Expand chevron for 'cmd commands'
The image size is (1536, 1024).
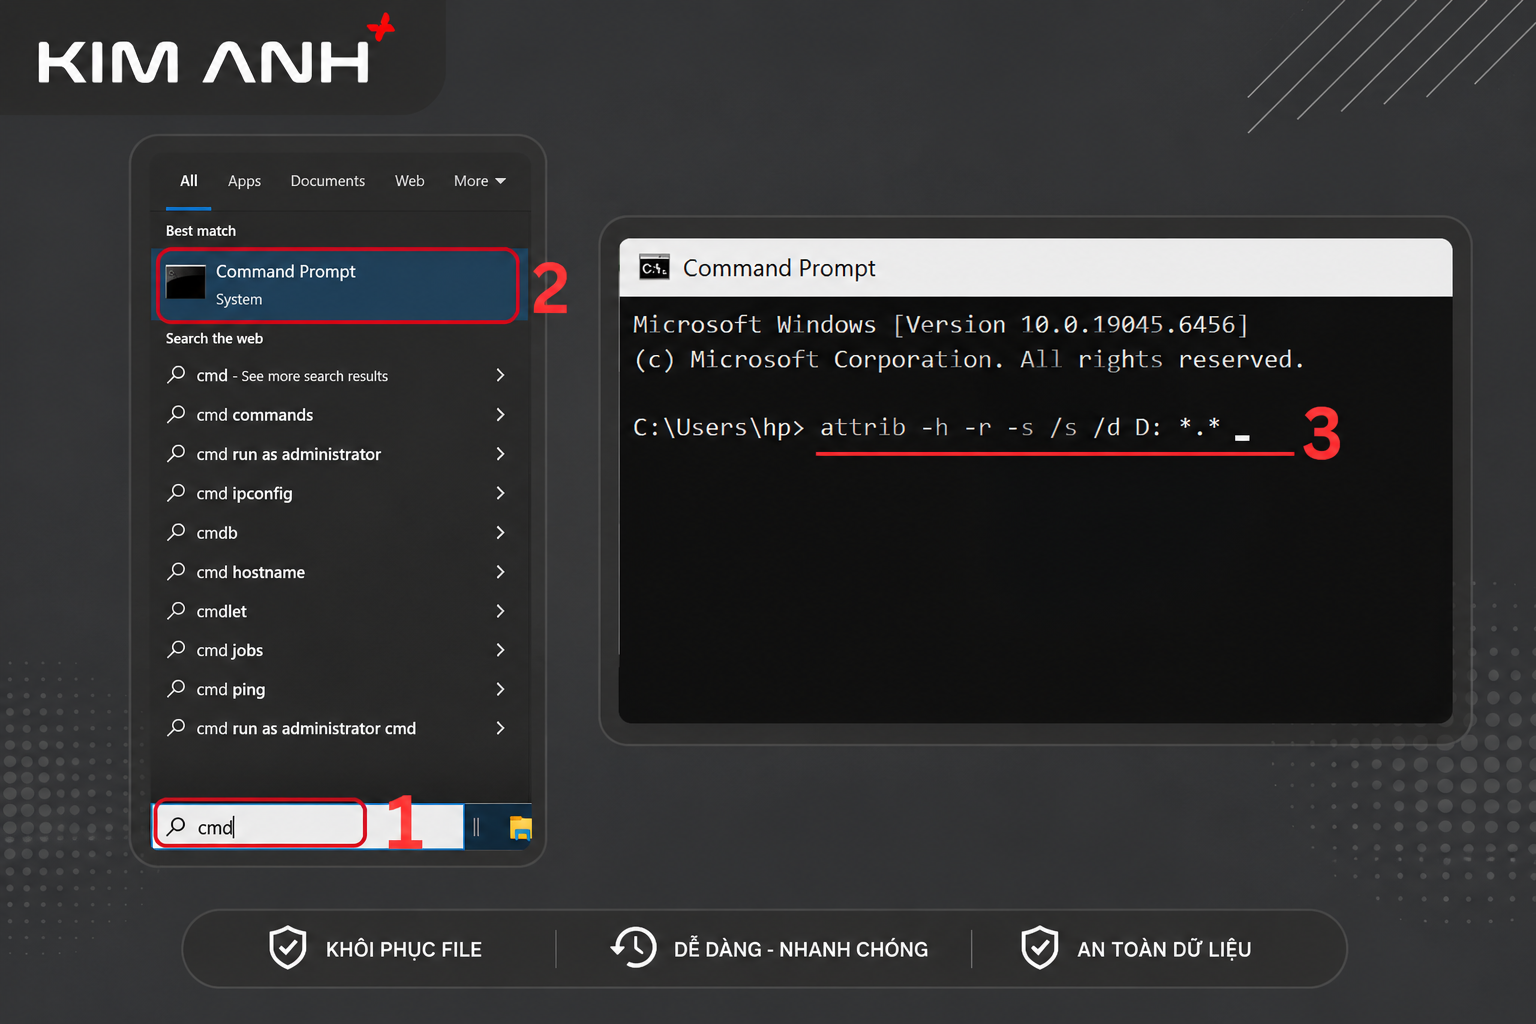tap(500, 414)
